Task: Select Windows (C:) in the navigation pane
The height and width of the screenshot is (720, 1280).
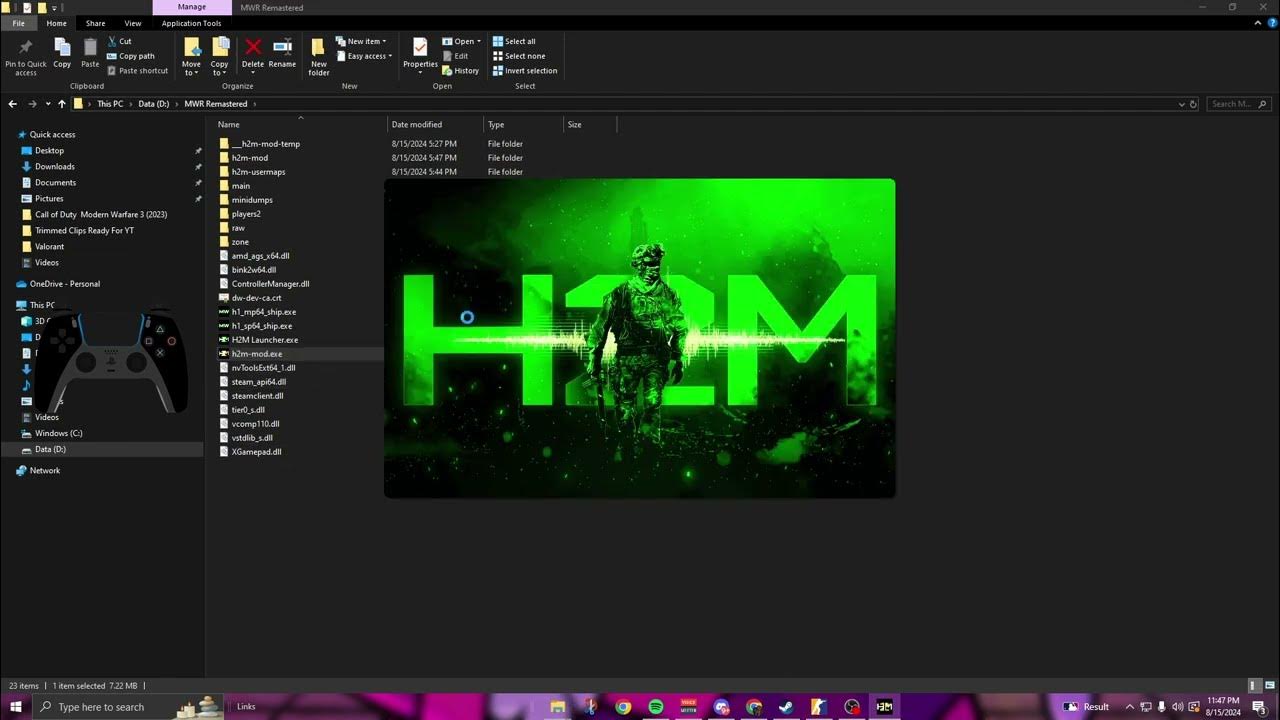Action: pyautogui.click(x=58, y=434)
